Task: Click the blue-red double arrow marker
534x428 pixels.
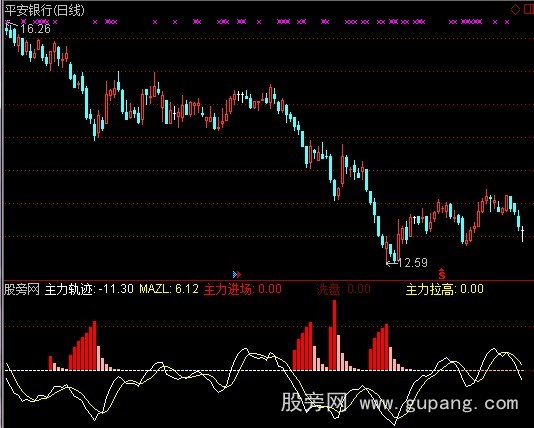Action: pos(237,274)
